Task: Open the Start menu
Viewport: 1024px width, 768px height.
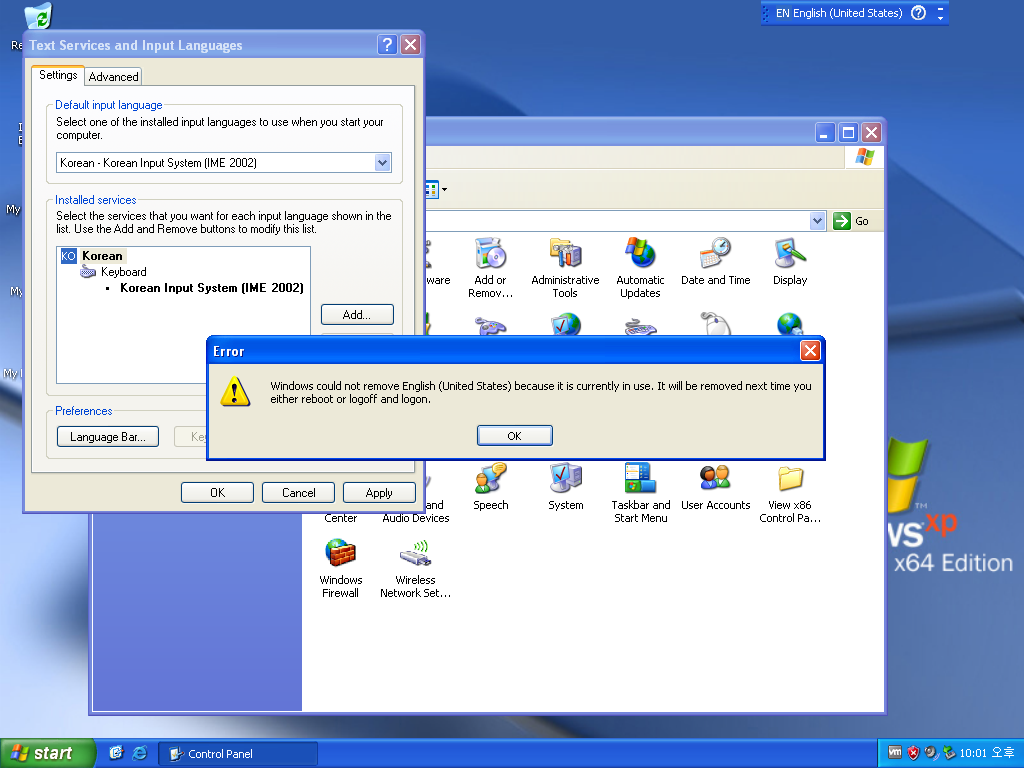Action: coord(47,753)
